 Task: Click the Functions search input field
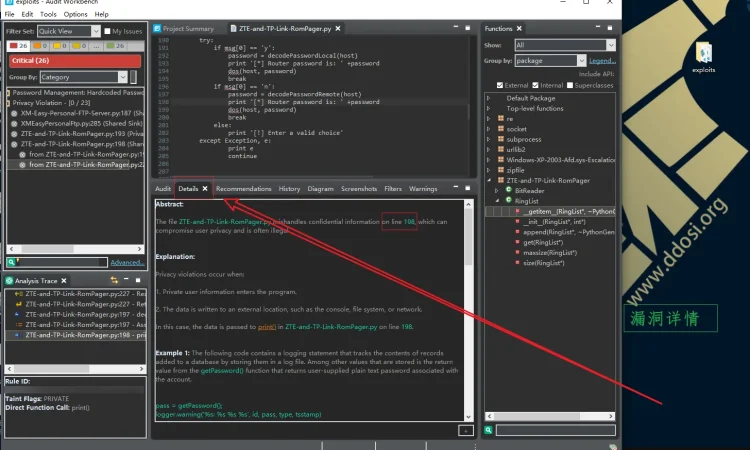point(555,430)
